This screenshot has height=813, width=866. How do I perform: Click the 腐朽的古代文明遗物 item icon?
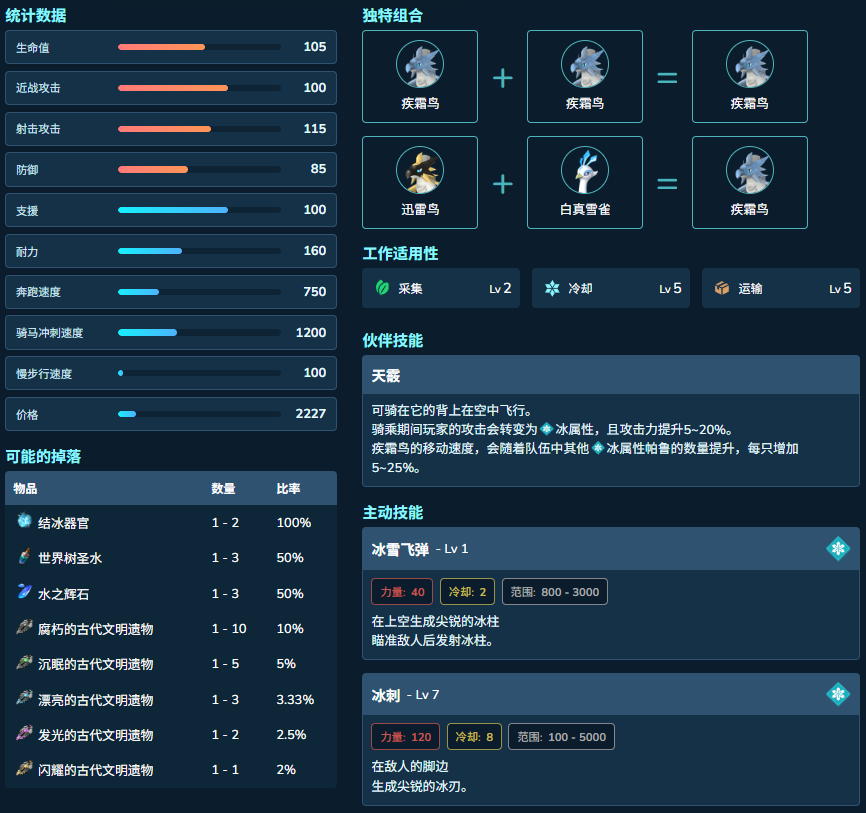(24, 627)
